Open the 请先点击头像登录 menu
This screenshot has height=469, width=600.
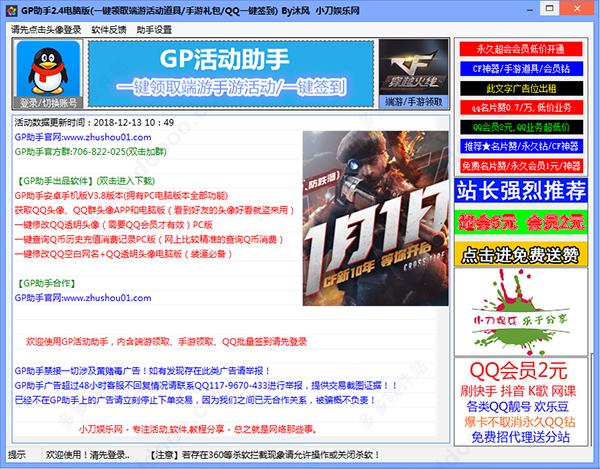coord(46,29)
